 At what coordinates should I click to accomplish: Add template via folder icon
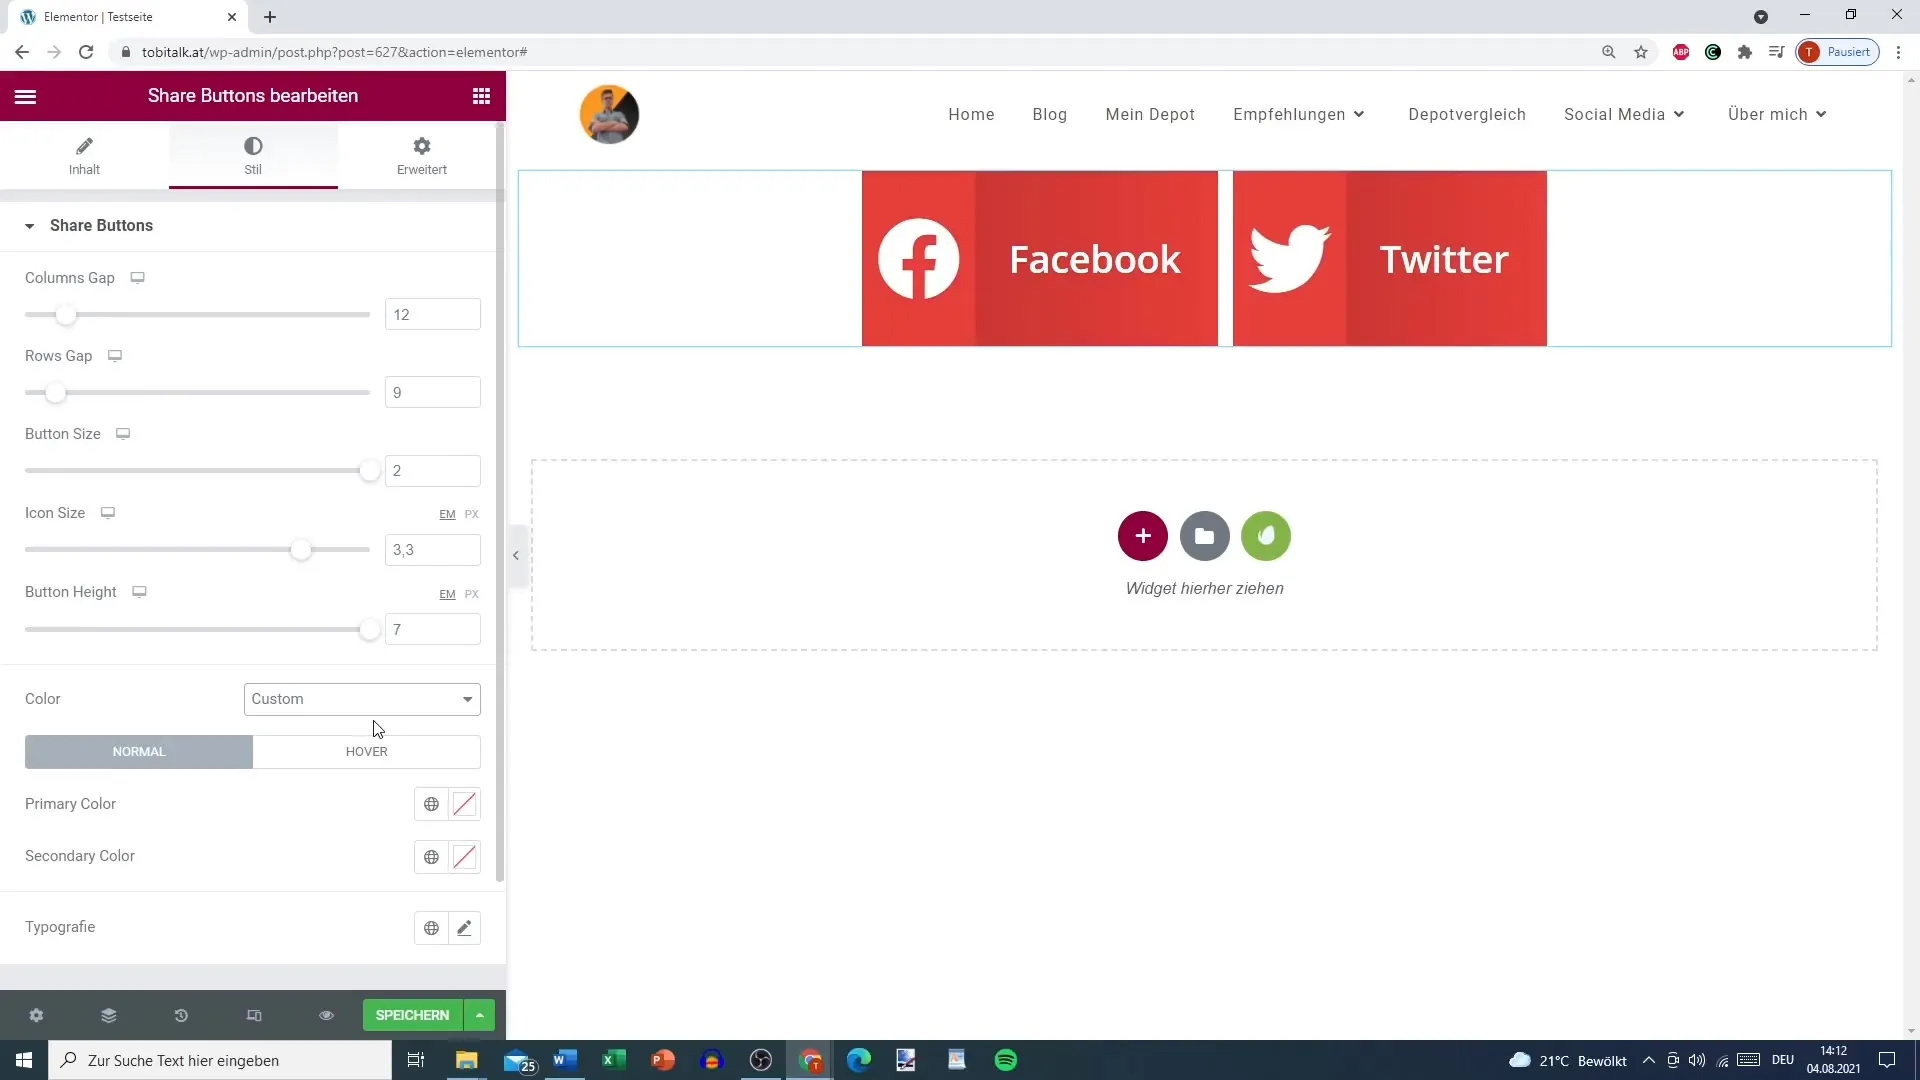point(1205,536)
